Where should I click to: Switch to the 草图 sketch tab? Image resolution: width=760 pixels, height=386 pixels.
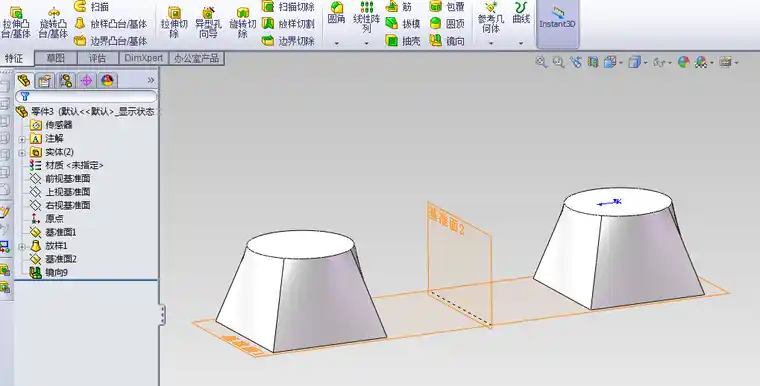click(56, 58)
